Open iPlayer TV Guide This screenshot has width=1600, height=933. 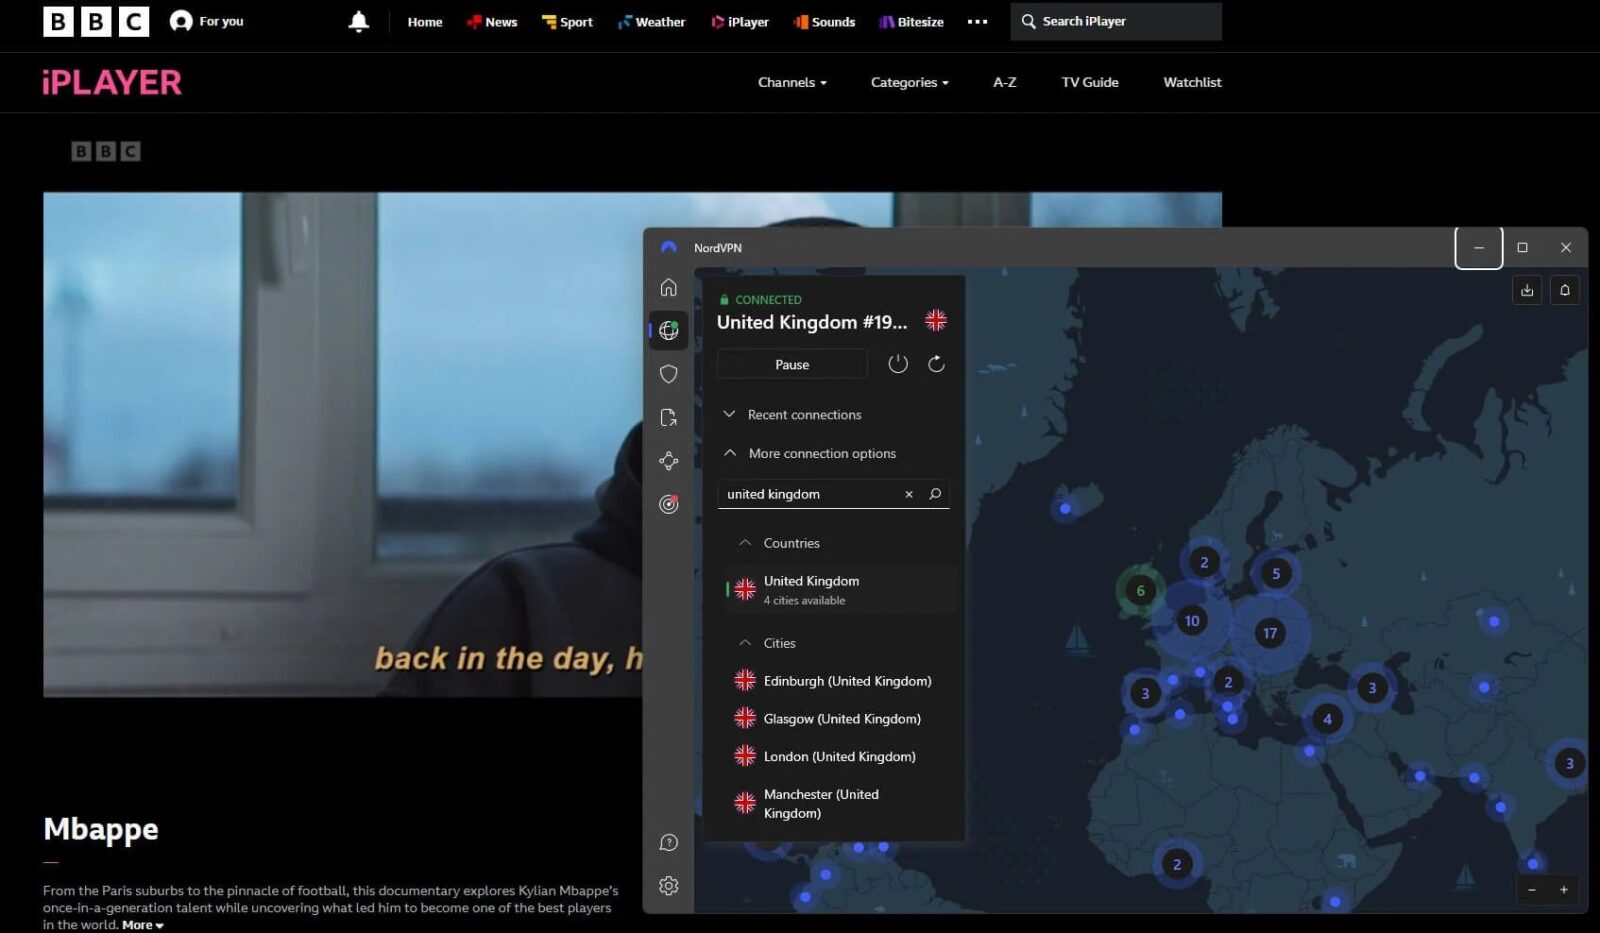click(1090, 82)
